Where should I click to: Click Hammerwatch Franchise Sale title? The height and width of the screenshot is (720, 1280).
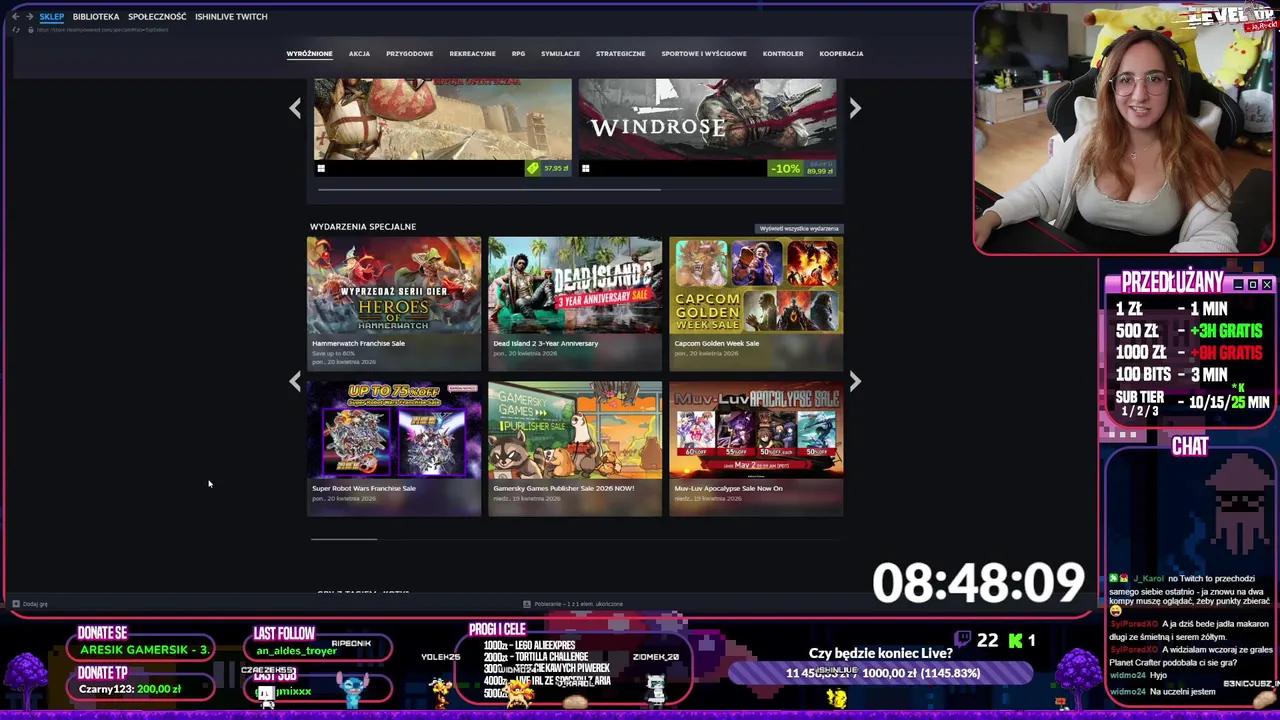click(358, 343)
